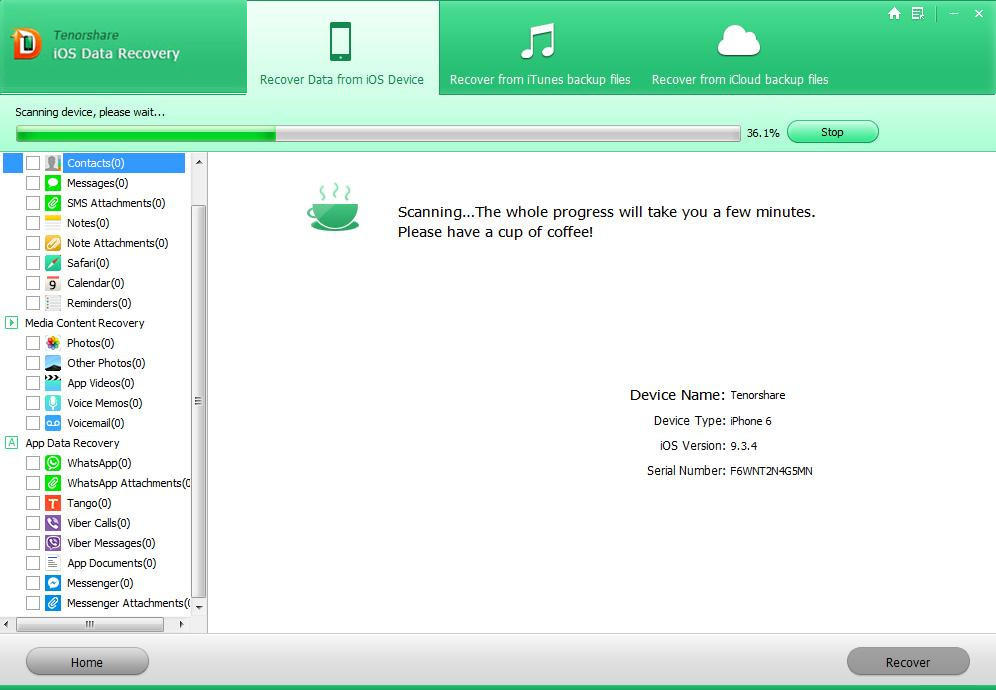Minimize the iOS Data Recovery window
This screenshot has height=690, width=996.
coord(953,13)
